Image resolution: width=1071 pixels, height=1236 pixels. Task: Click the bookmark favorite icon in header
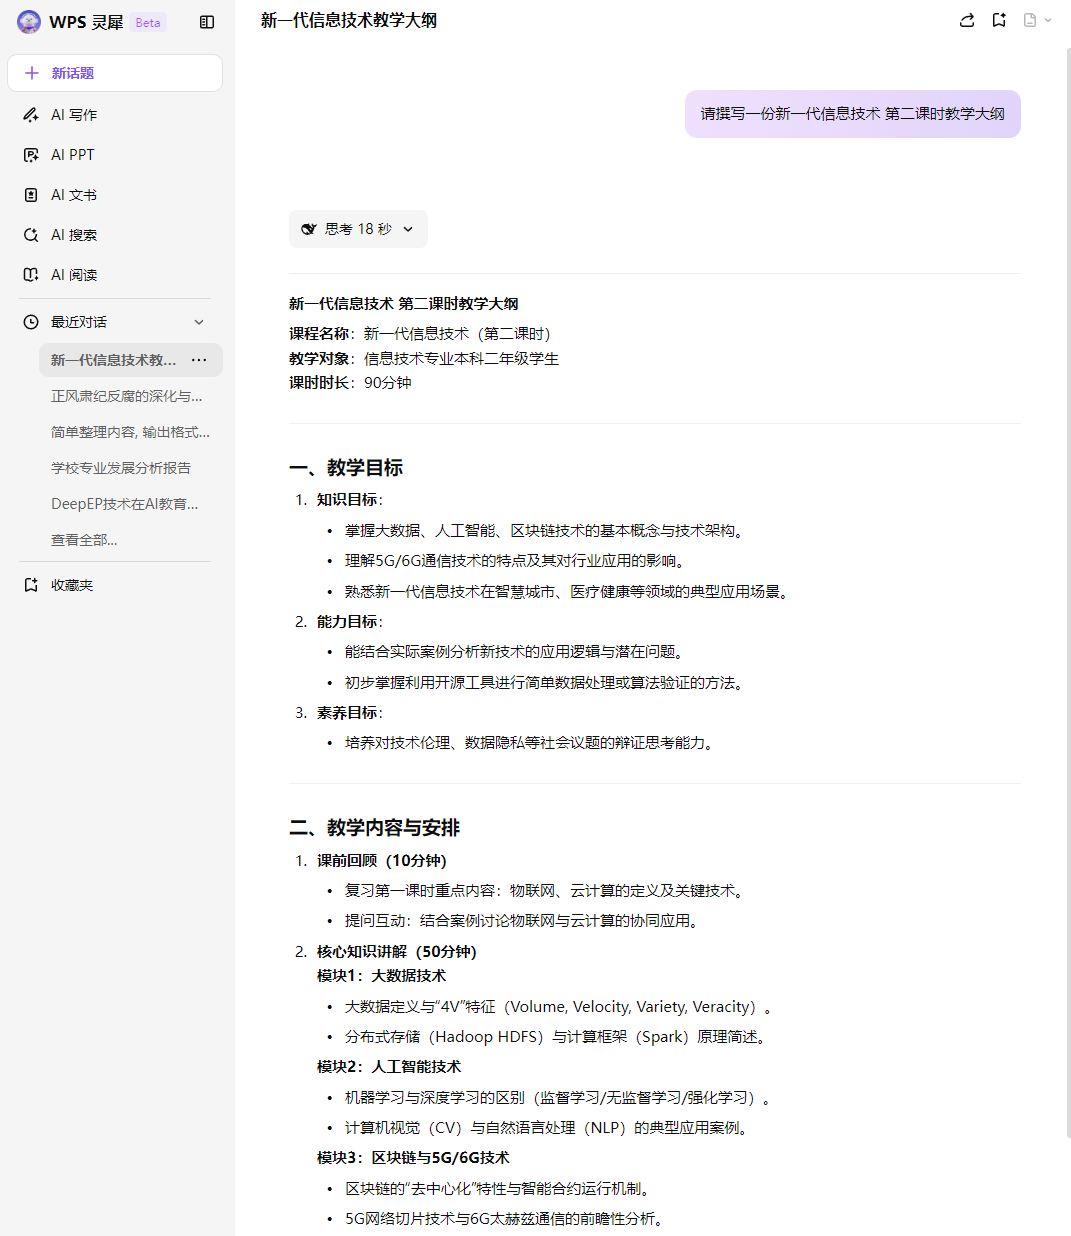click(x=998, y=20)
